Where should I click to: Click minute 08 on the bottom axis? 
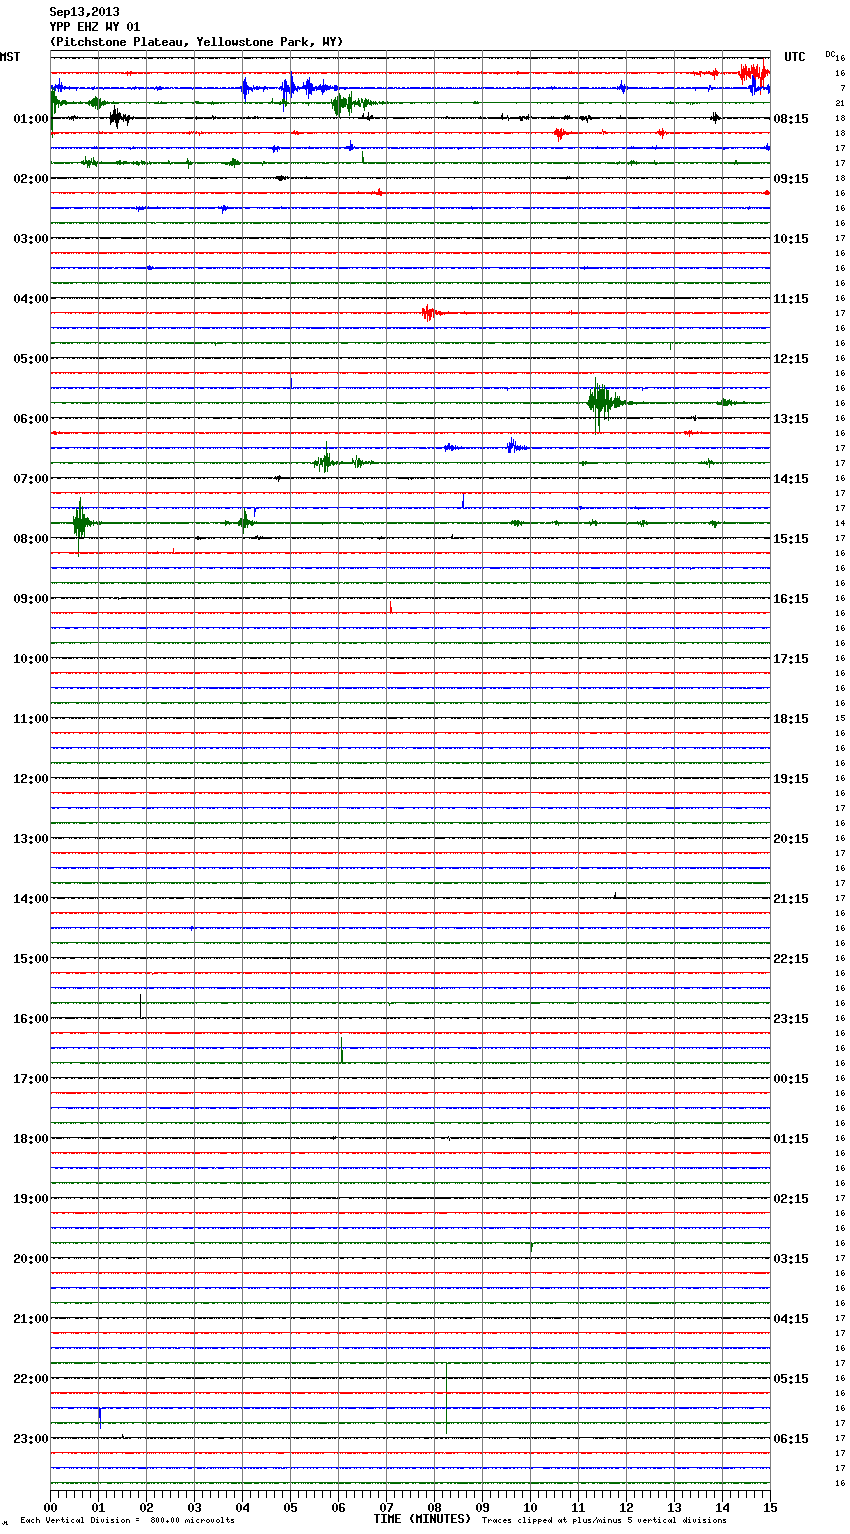point(434,1507)
